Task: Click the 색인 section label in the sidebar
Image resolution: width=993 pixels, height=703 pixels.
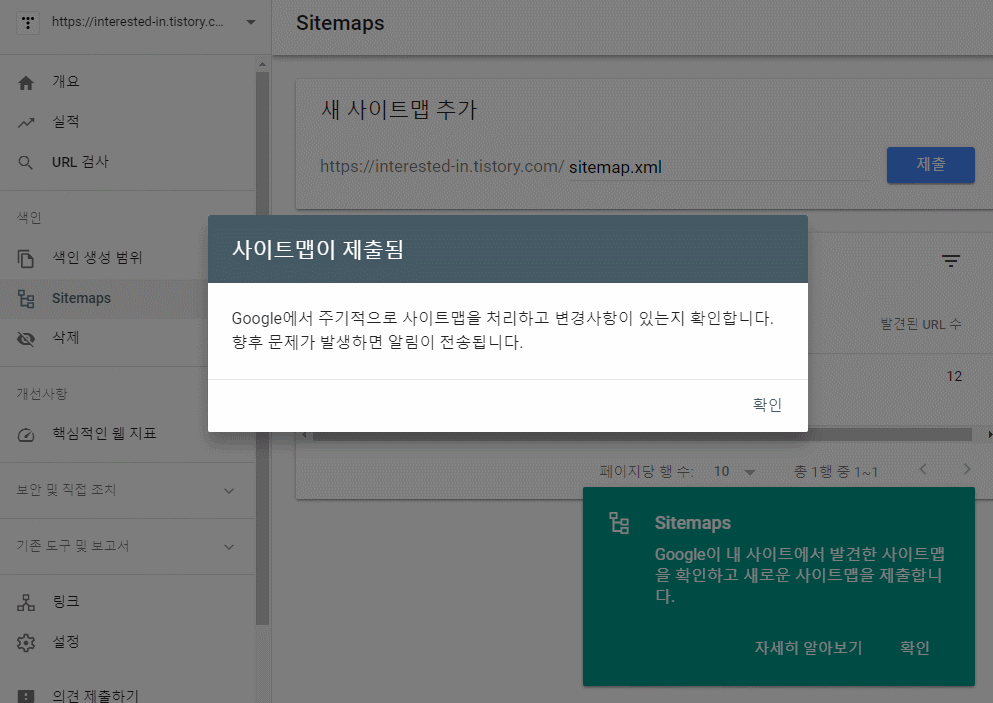Action: coord(29,218)
